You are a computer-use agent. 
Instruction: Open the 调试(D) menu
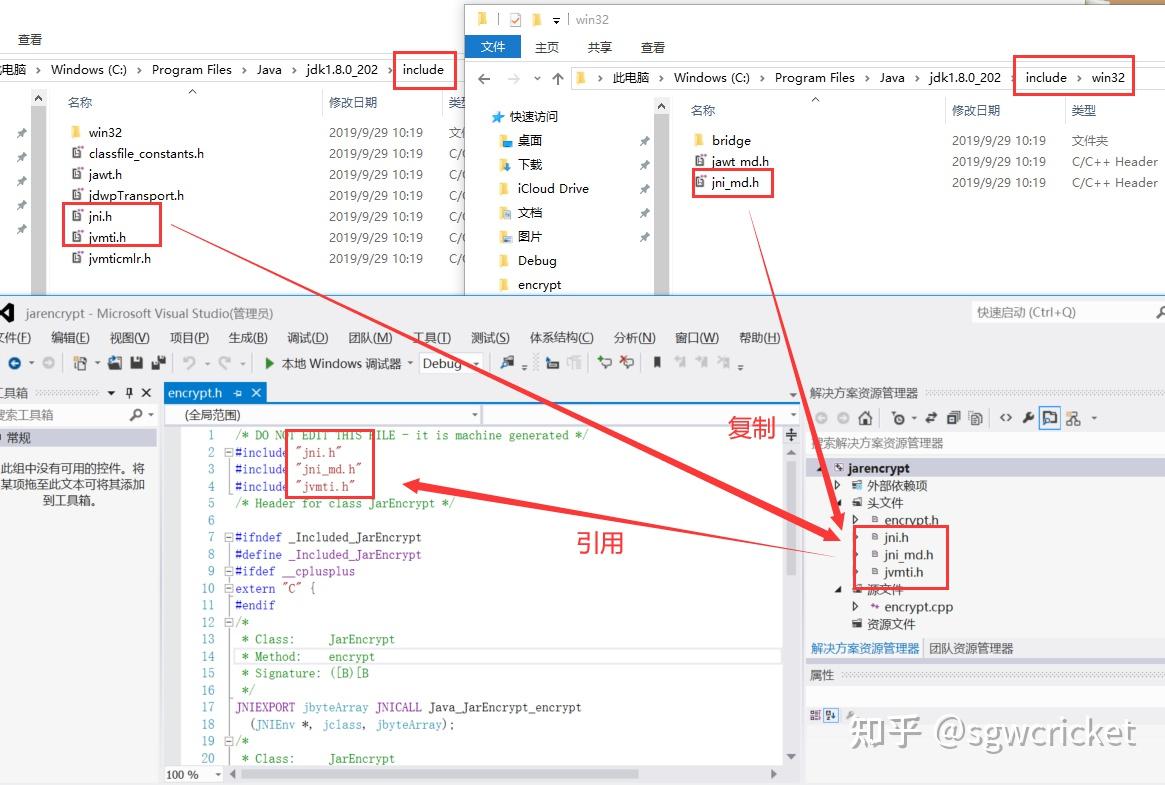pos(308,338)
